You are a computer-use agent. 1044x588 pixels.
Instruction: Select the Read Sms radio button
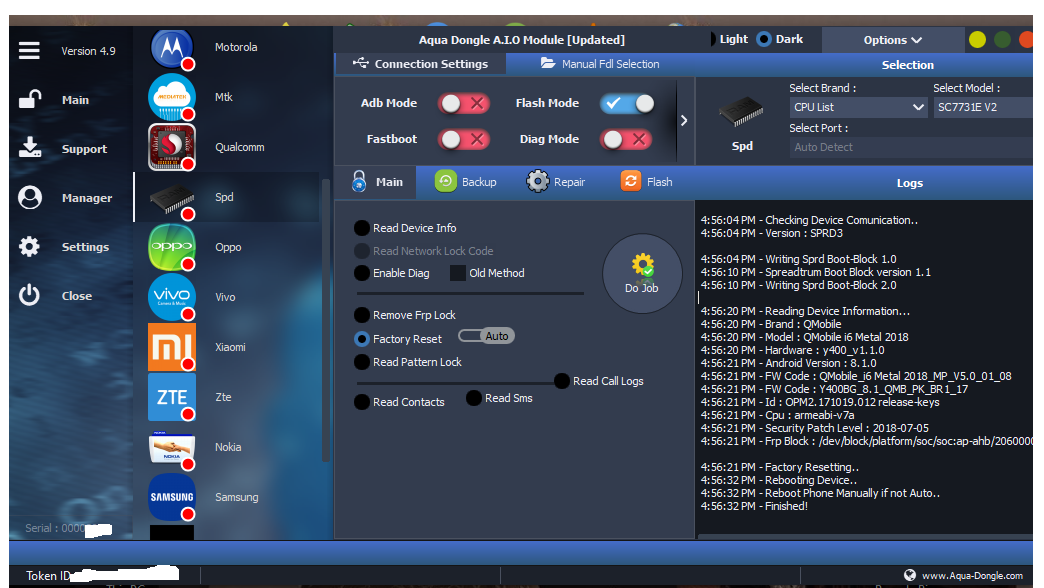pos(473,398)
